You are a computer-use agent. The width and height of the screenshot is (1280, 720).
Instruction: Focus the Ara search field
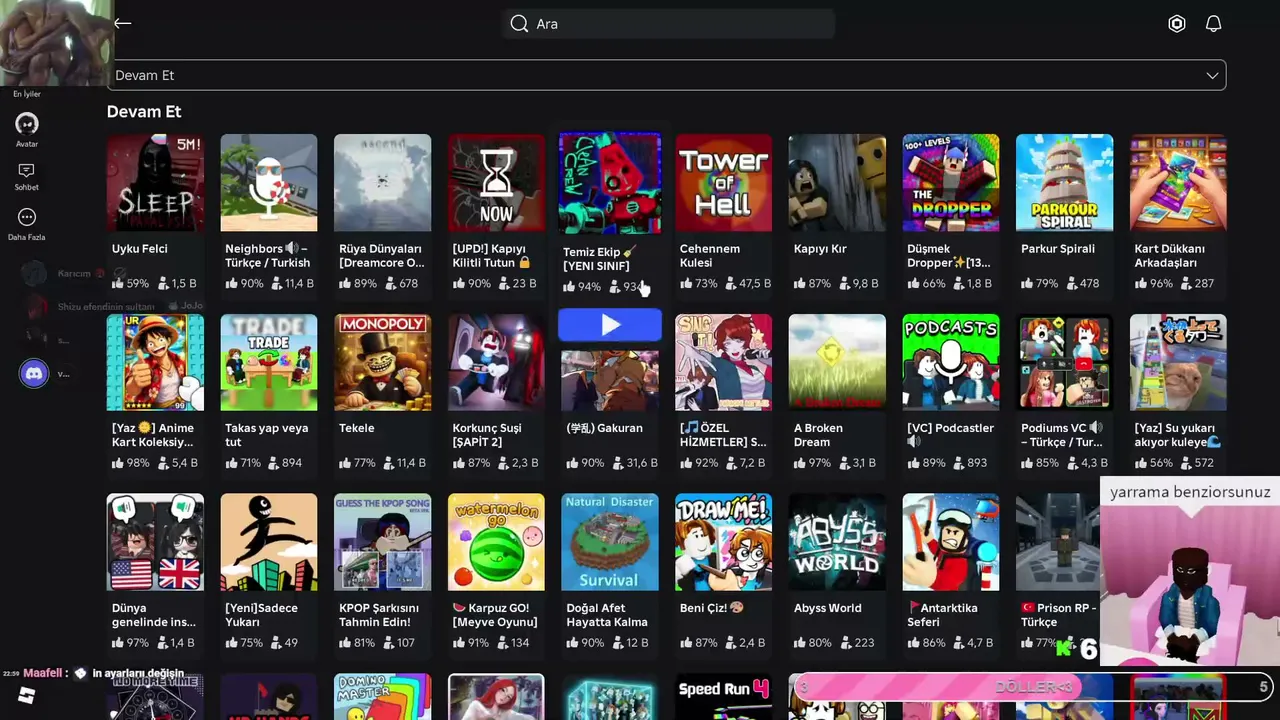668,24
